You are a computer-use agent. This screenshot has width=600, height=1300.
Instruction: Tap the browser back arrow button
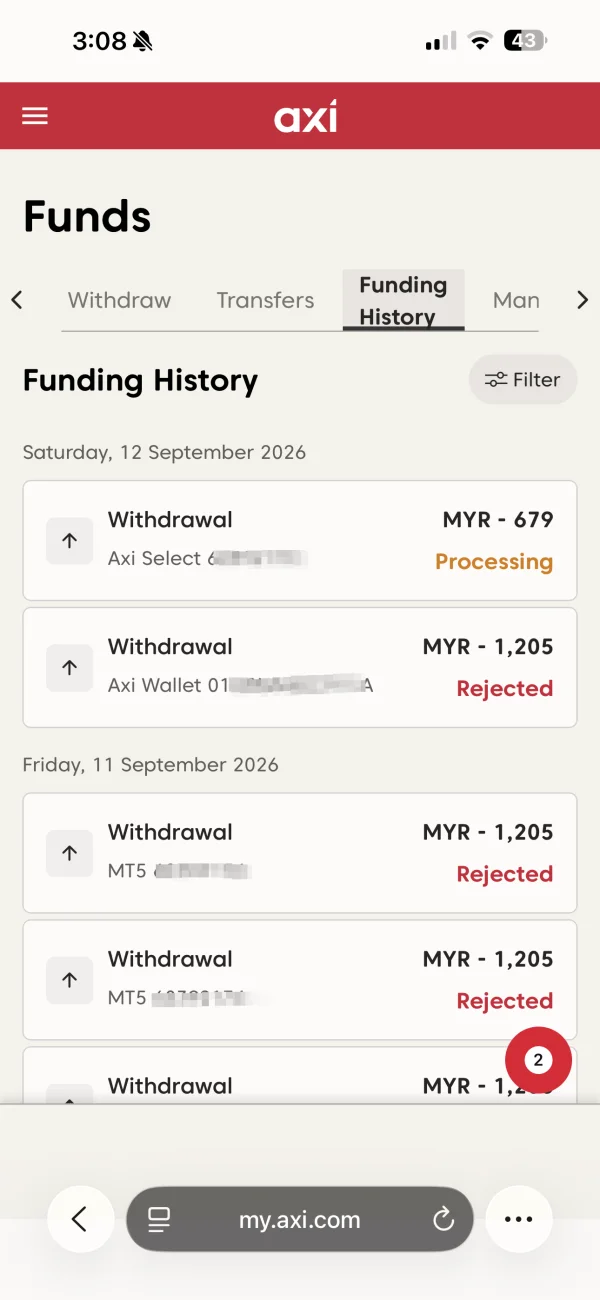pyautogui.click(x=80, y=1219)
